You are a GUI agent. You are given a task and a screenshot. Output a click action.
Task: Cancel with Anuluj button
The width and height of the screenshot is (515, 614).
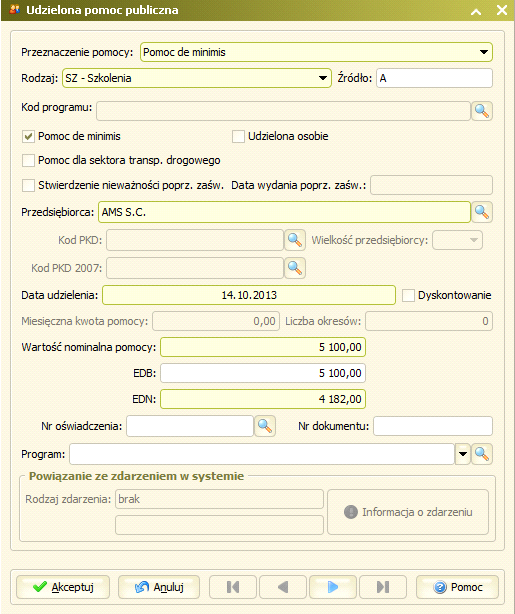[159, 587]
